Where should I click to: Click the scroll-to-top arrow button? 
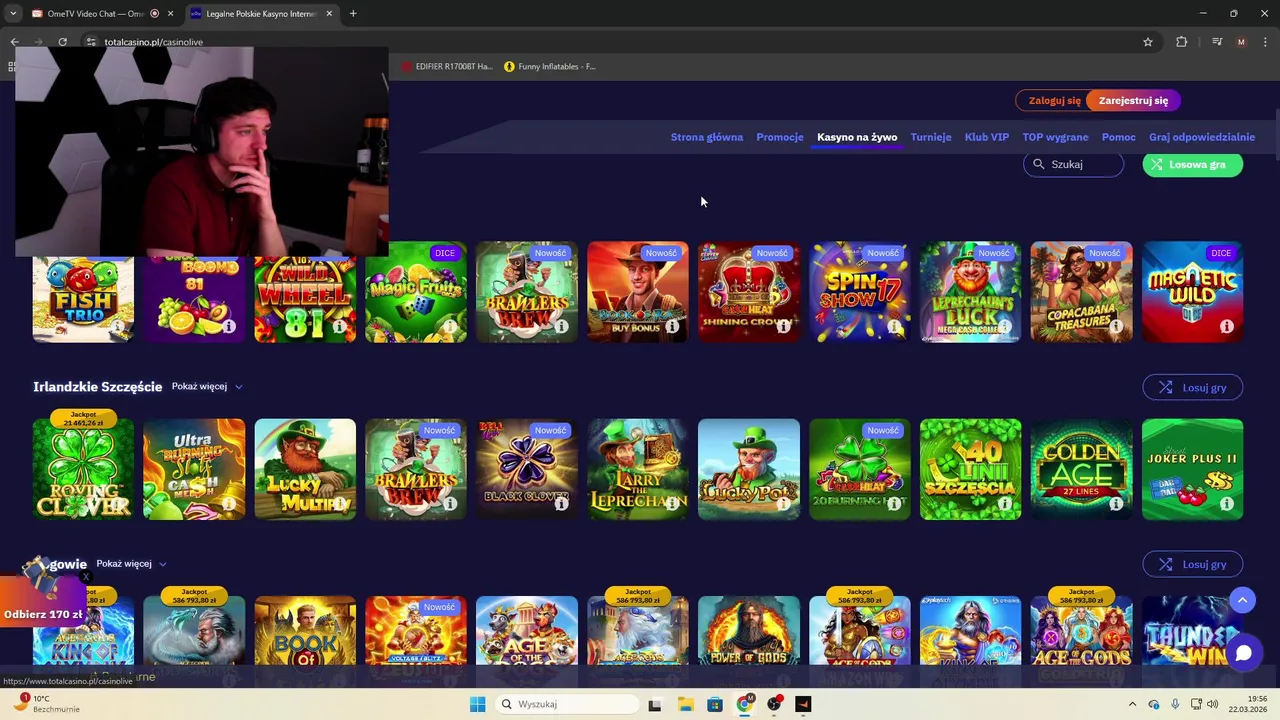(x=1242, y=599)
